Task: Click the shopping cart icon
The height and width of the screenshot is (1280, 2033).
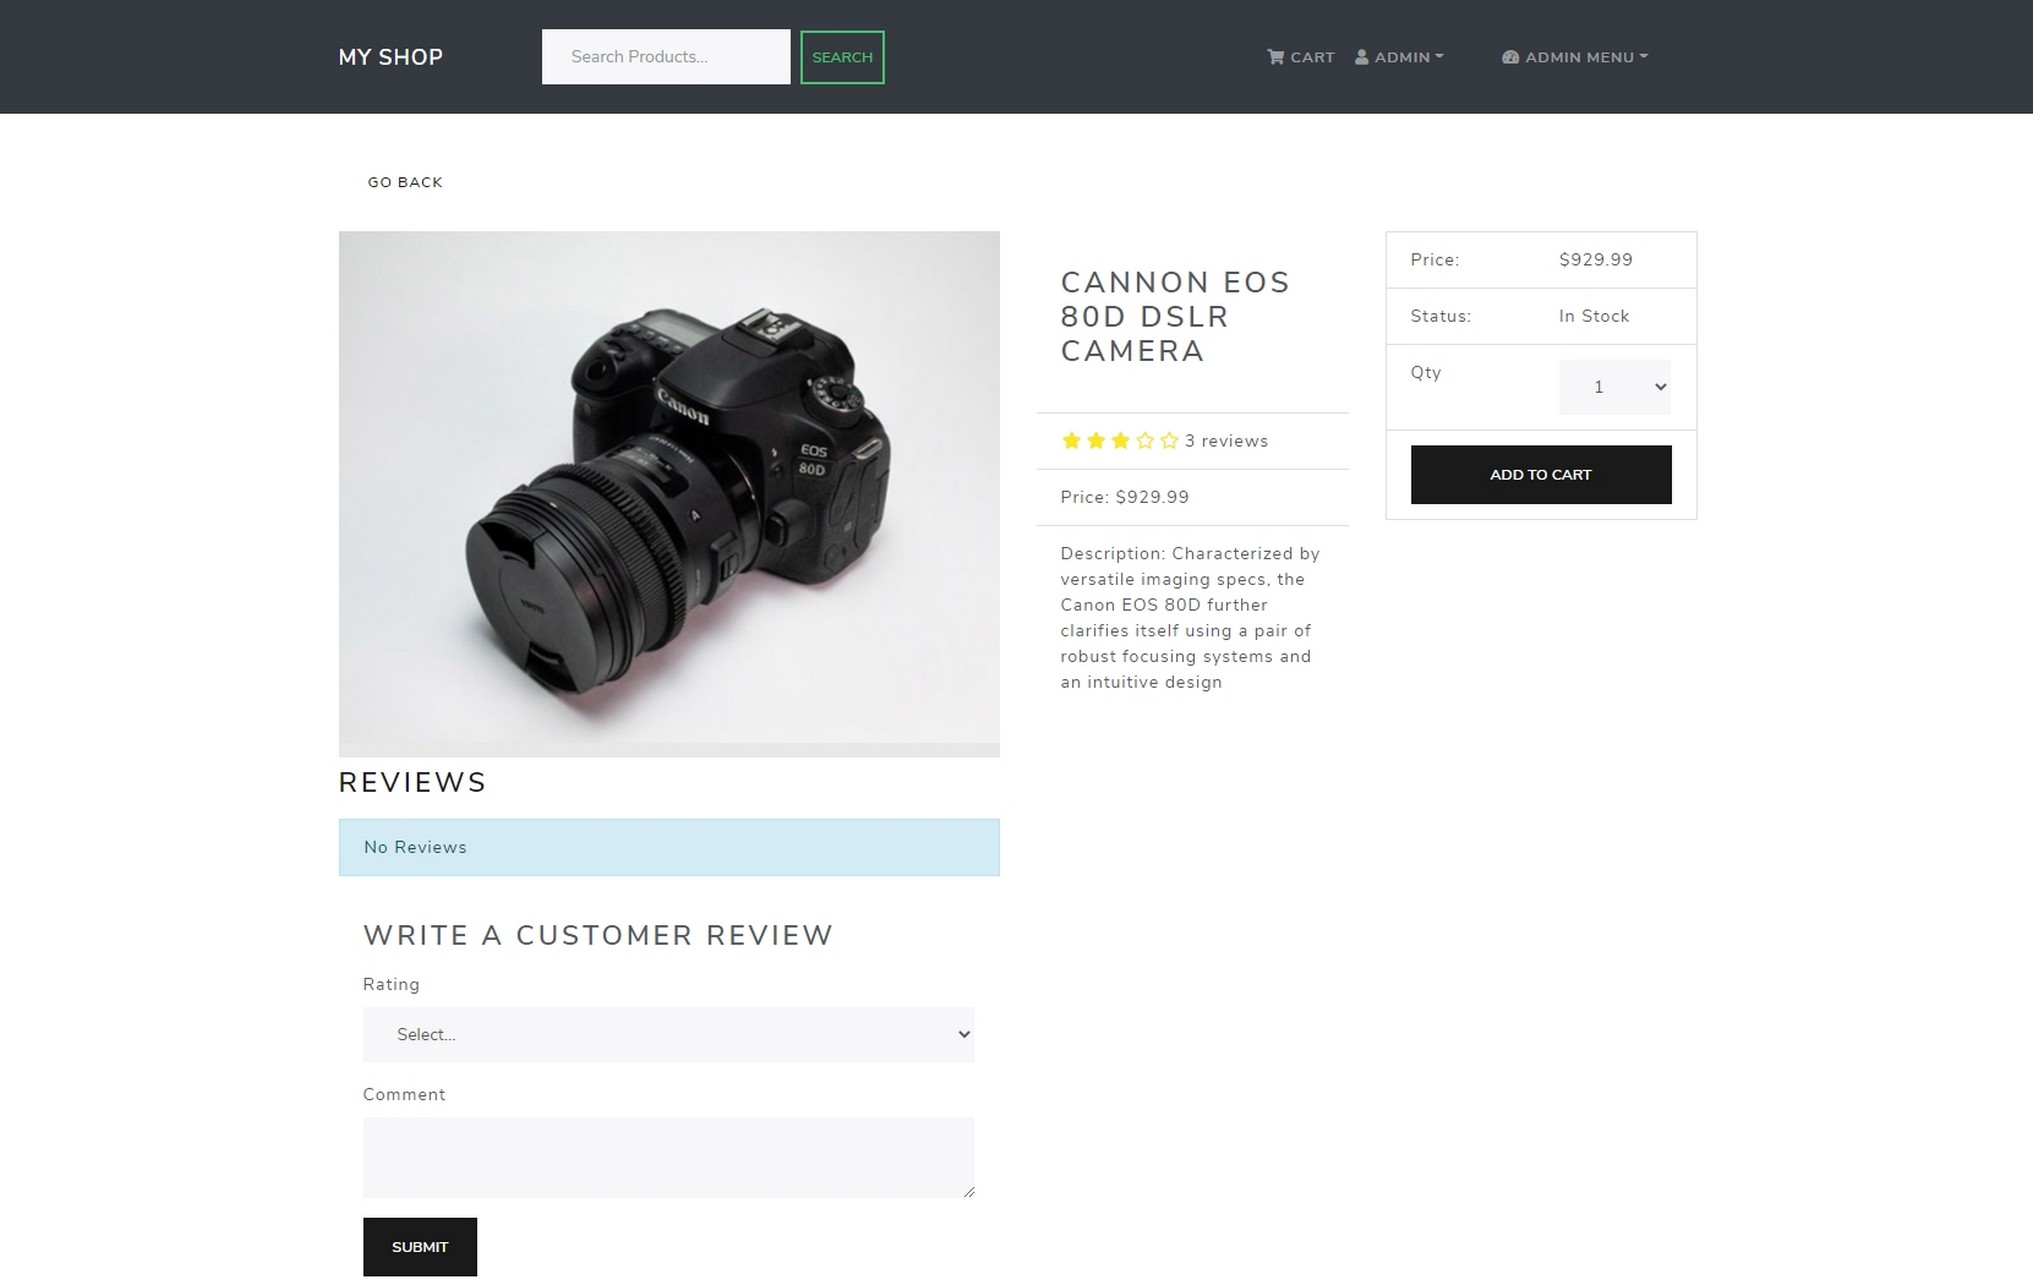Action: [1275, 57]
